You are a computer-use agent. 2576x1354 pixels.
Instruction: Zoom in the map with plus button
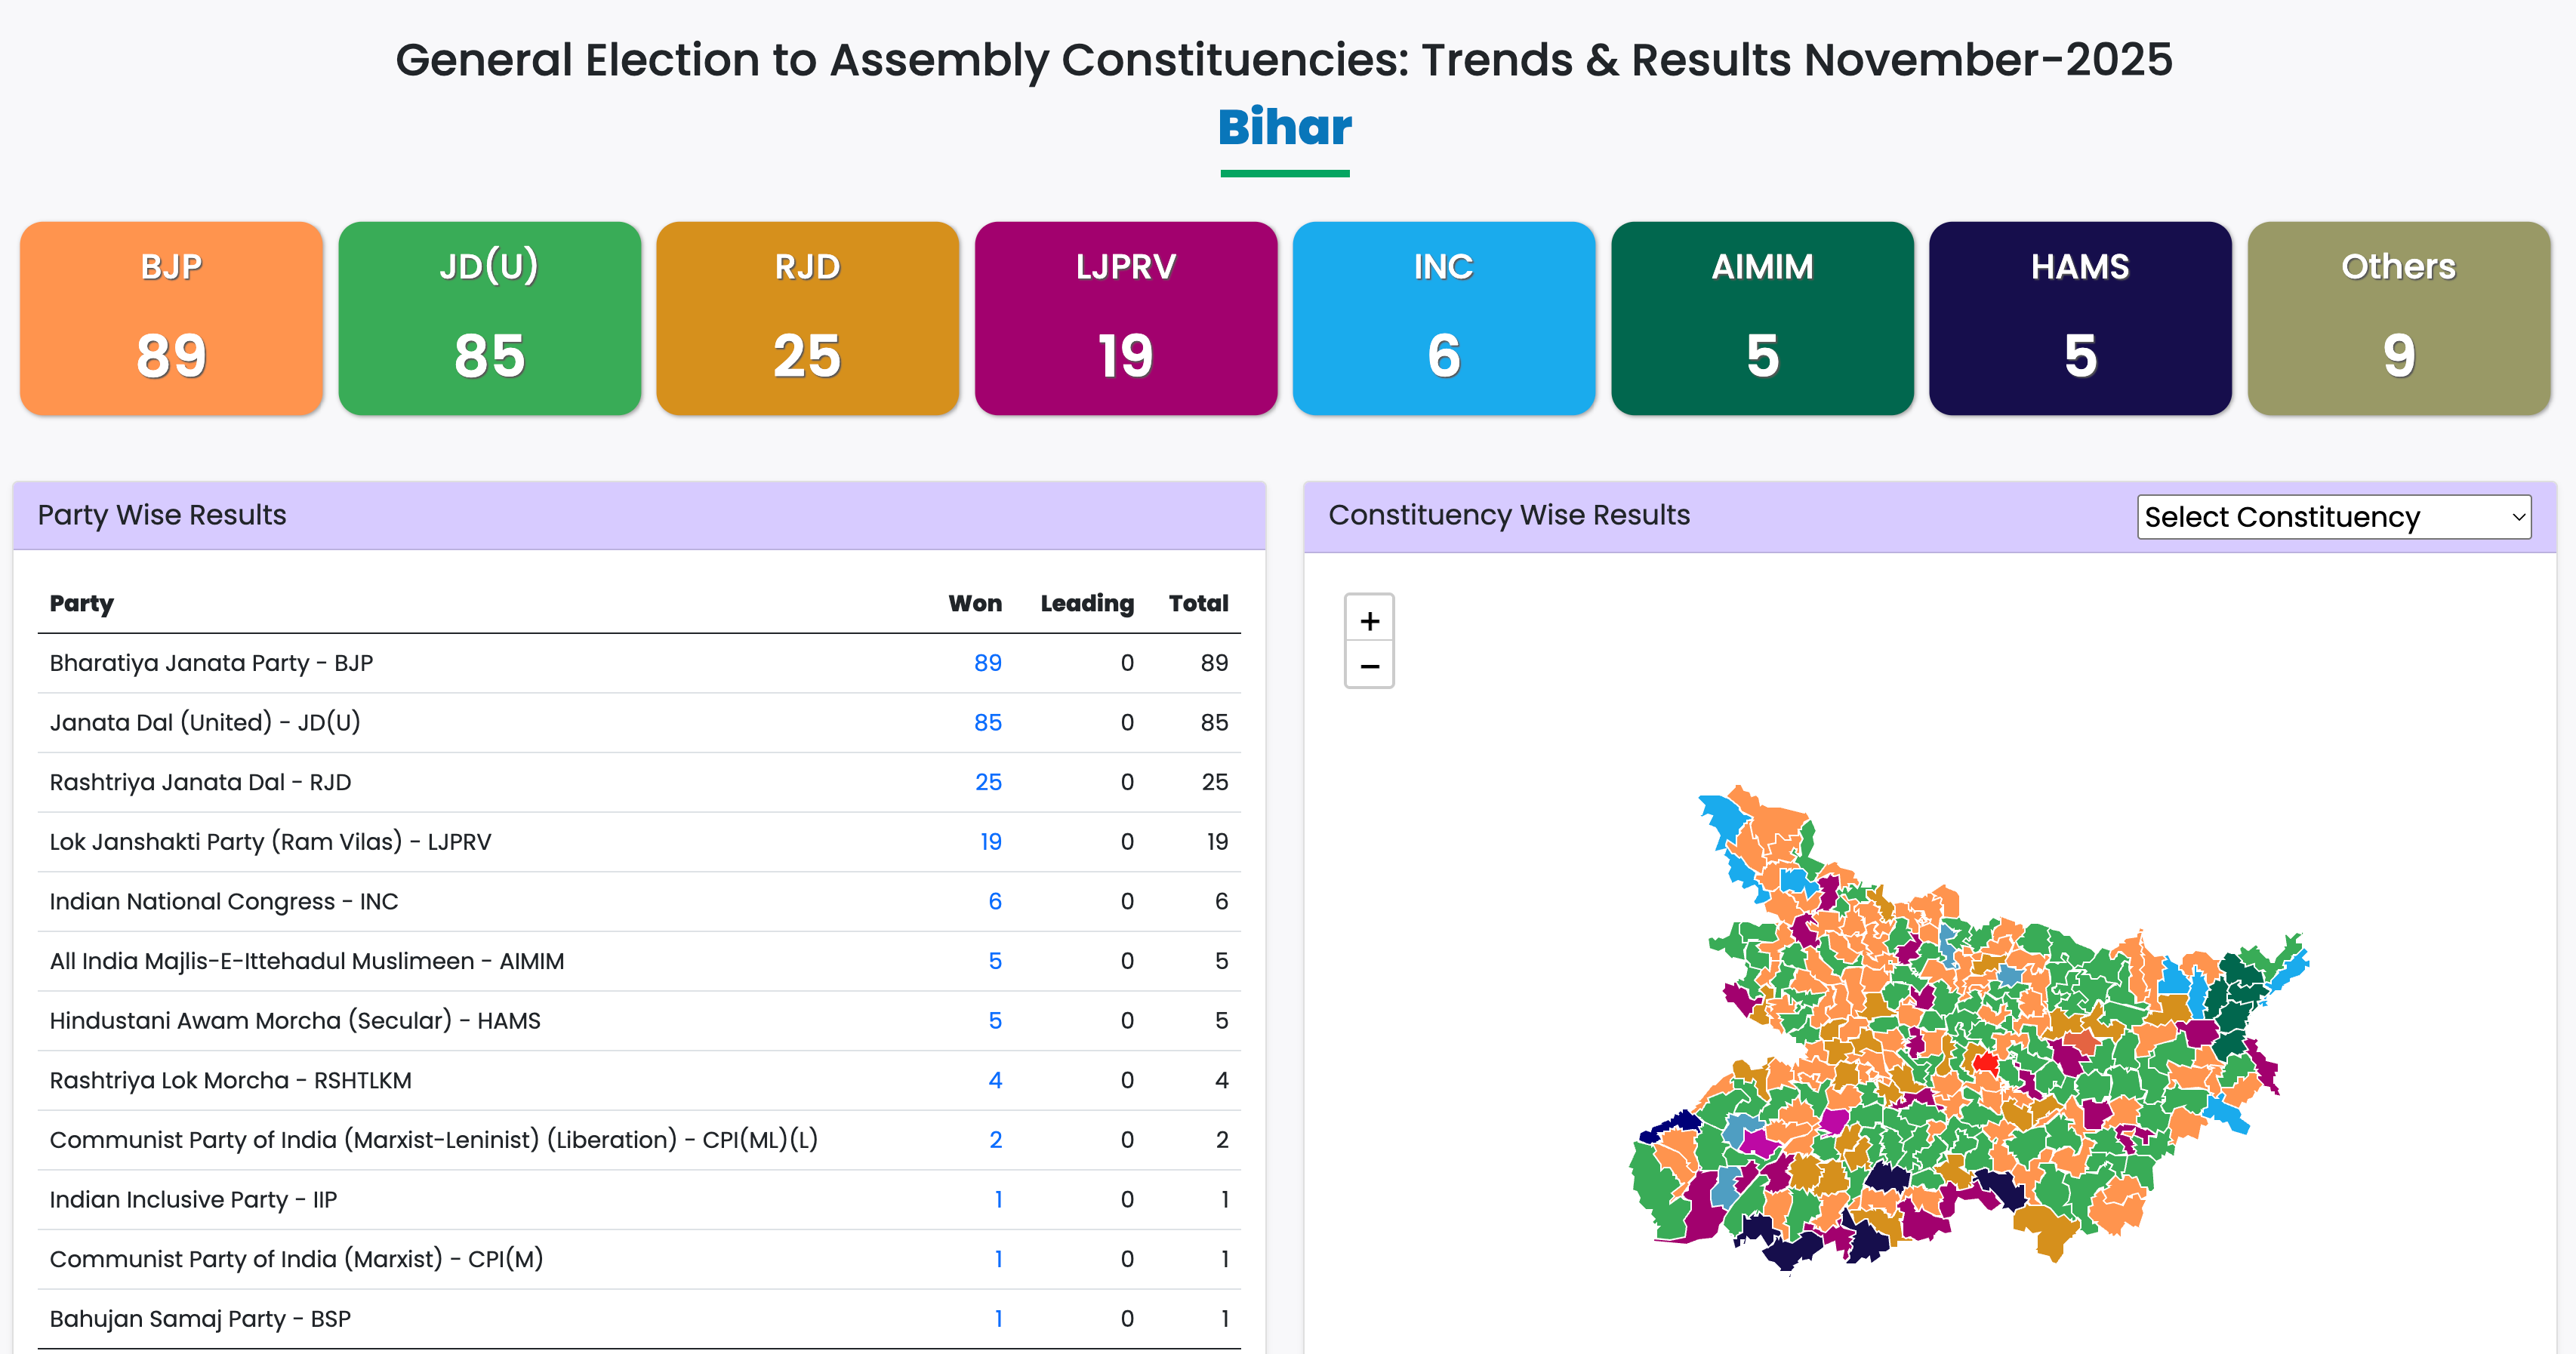tap(1369, 620)
